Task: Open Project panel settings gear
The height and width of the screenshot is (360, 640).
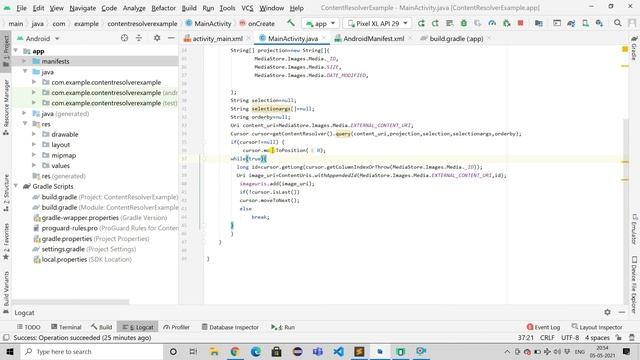Action: coord(157,38)
